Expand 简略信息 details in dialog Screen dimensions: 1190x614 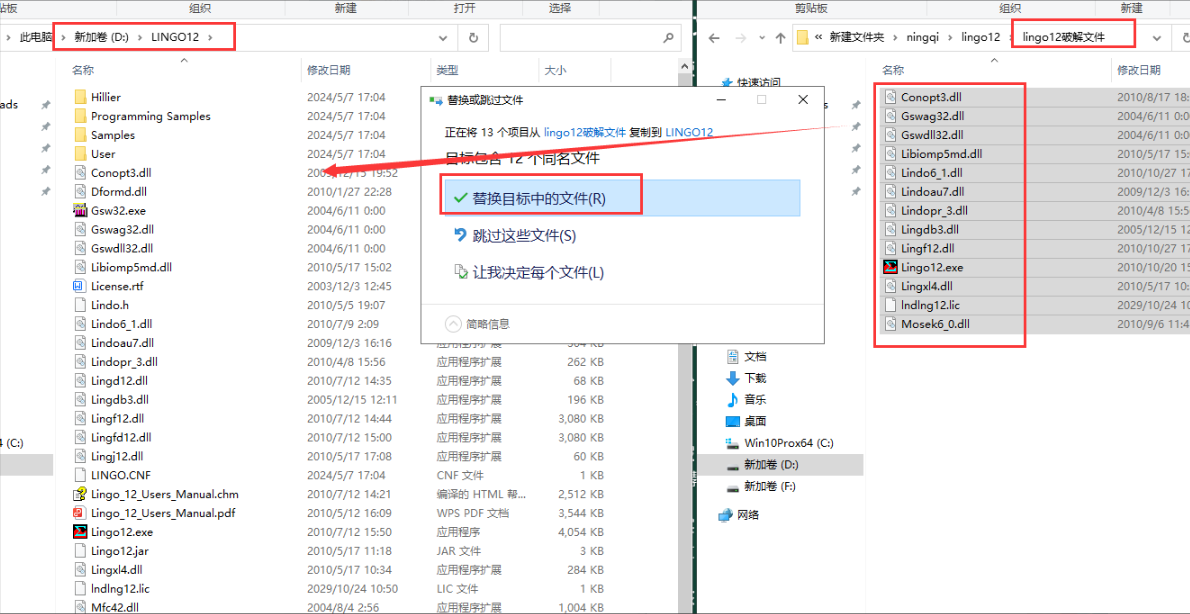(x=477, y=324)
